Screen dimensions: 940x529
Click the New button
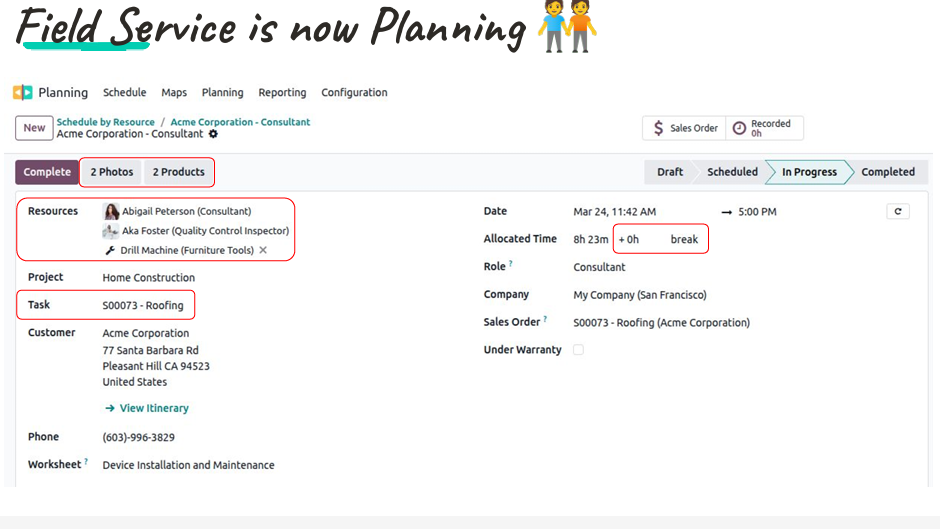click(x=34, y=128)
